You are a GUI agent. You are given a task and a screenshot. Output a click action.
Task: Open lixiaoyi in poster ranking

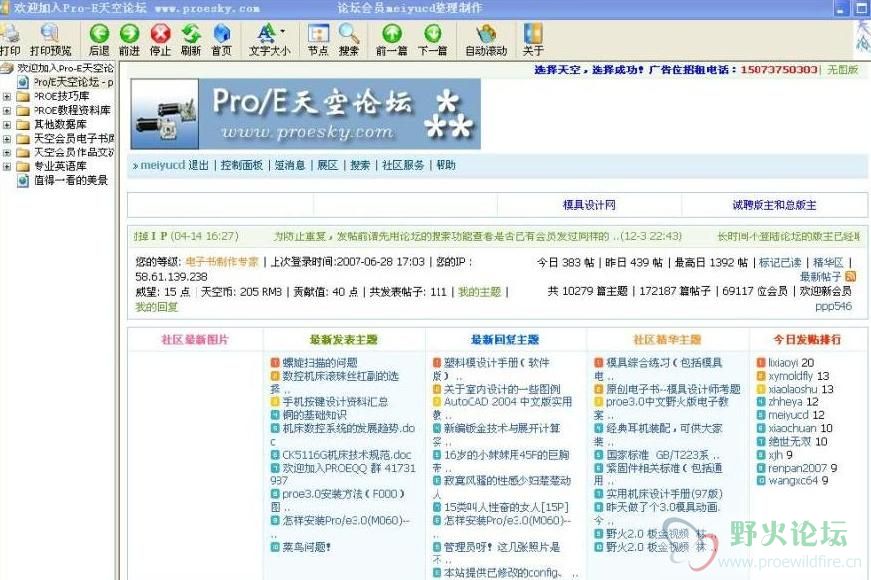[784, 363]
